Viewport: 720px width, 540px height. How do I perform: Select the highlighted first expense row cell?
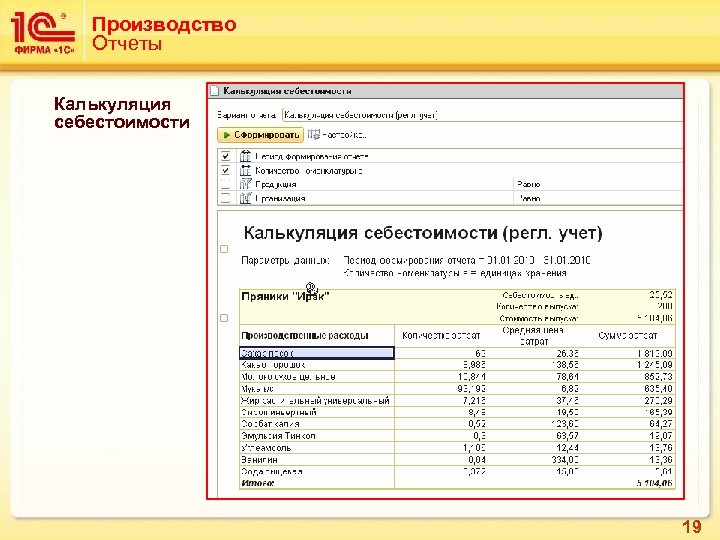click(317, 353)
